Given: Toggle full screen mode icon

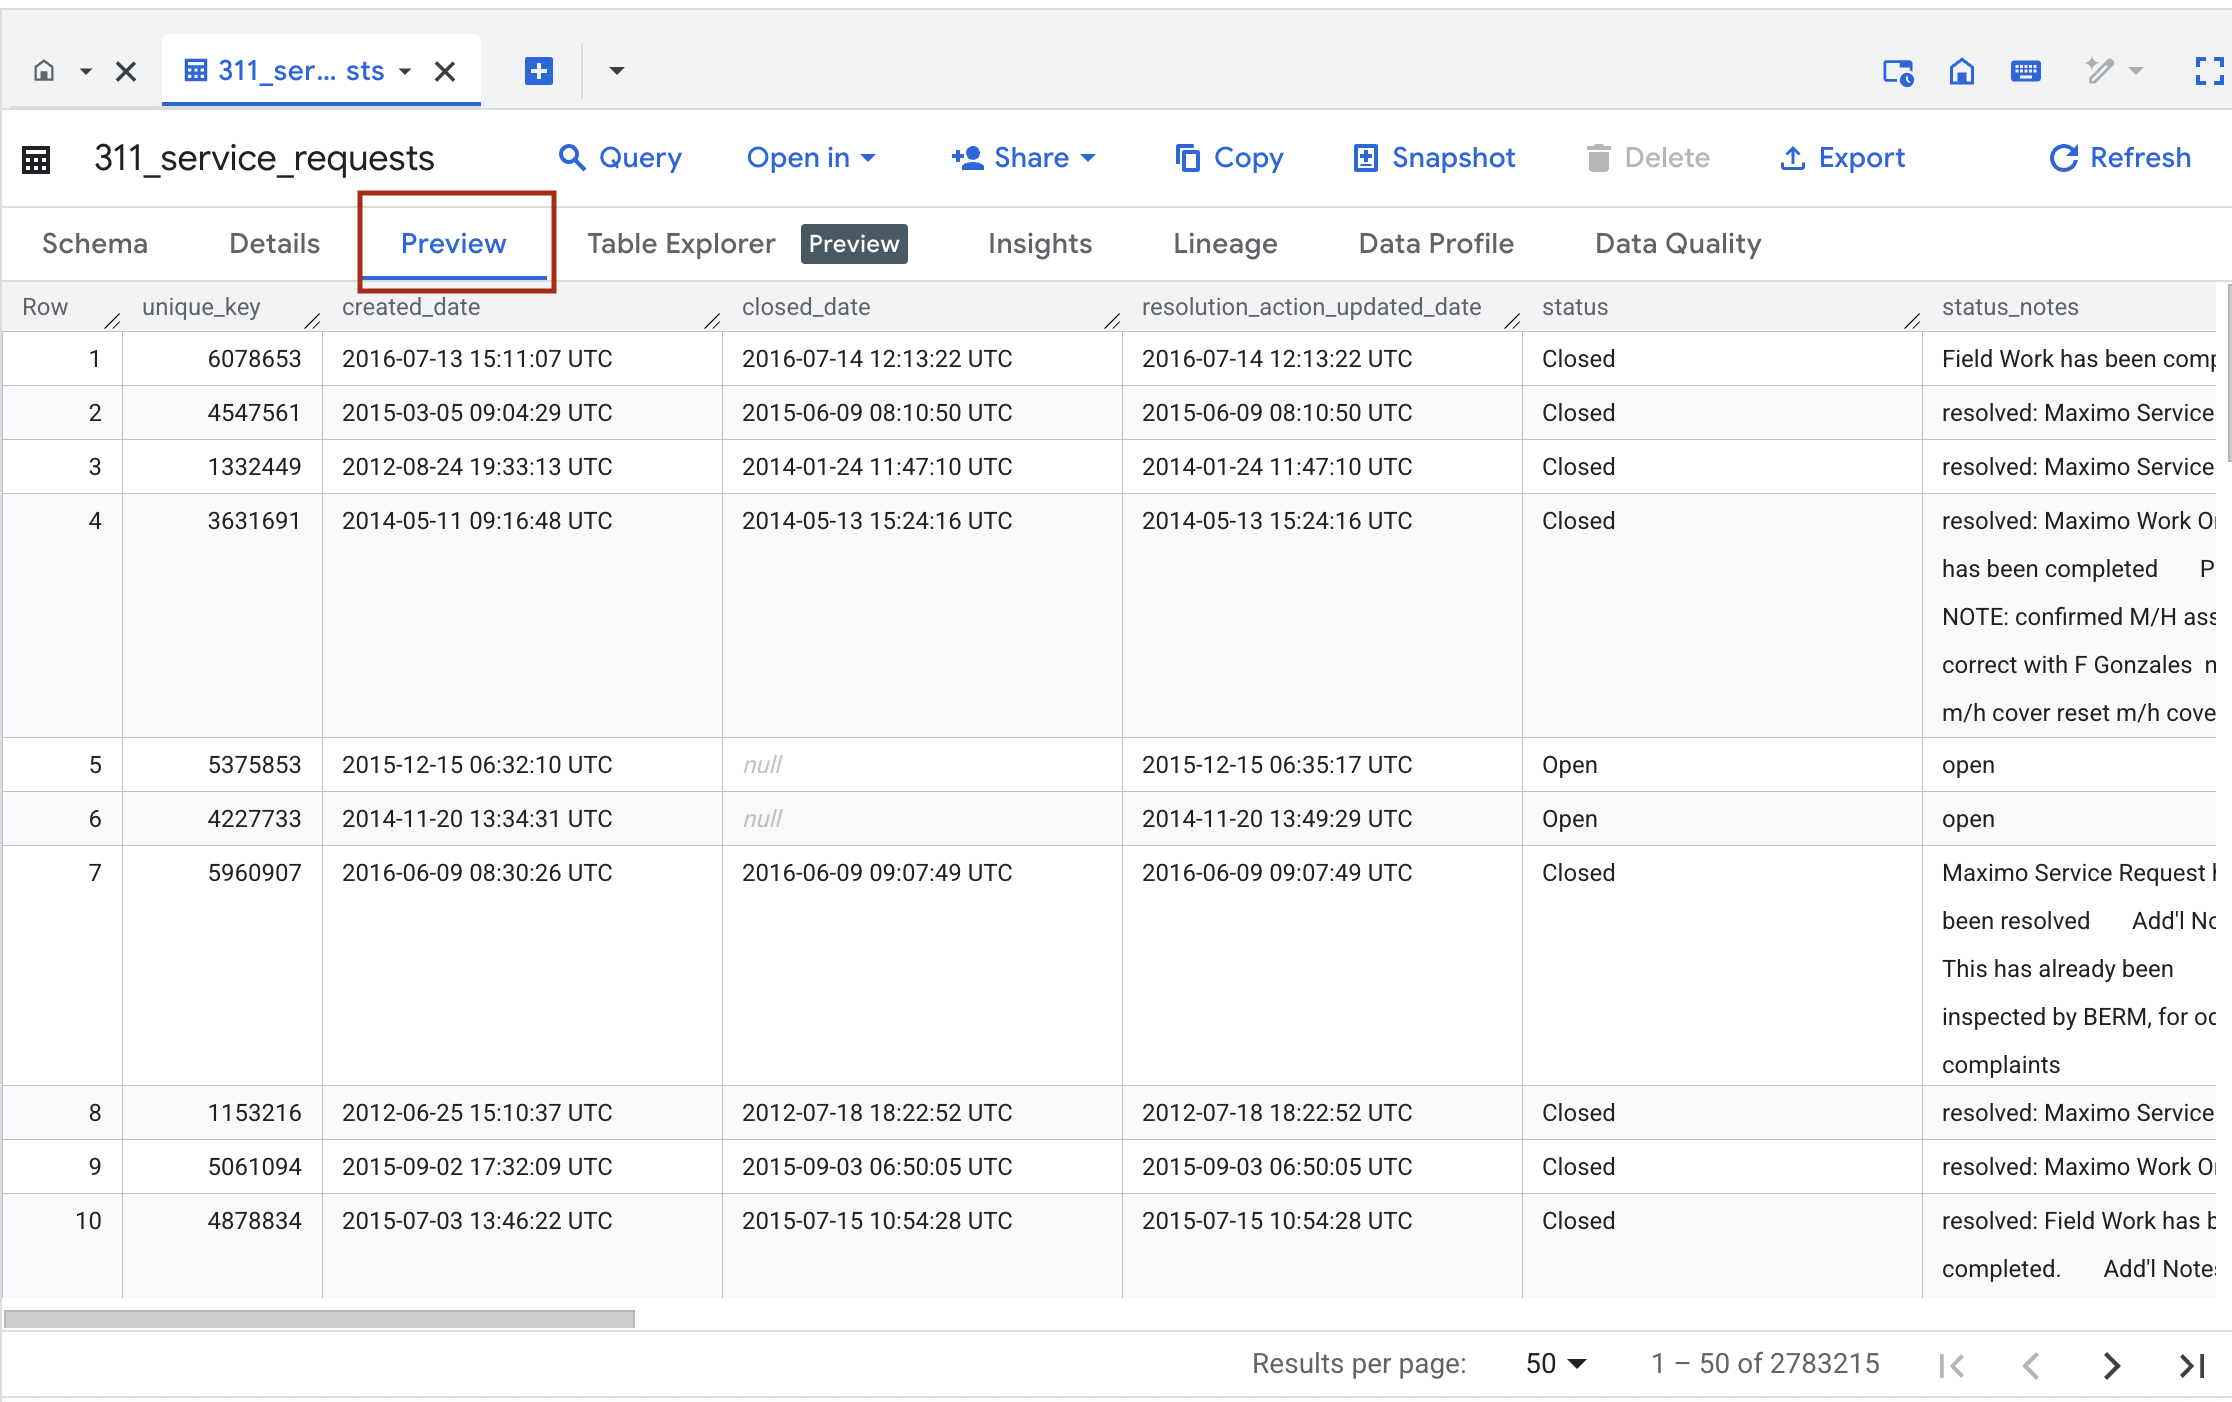Looking at the screenshot, I should pos(2208,71).
